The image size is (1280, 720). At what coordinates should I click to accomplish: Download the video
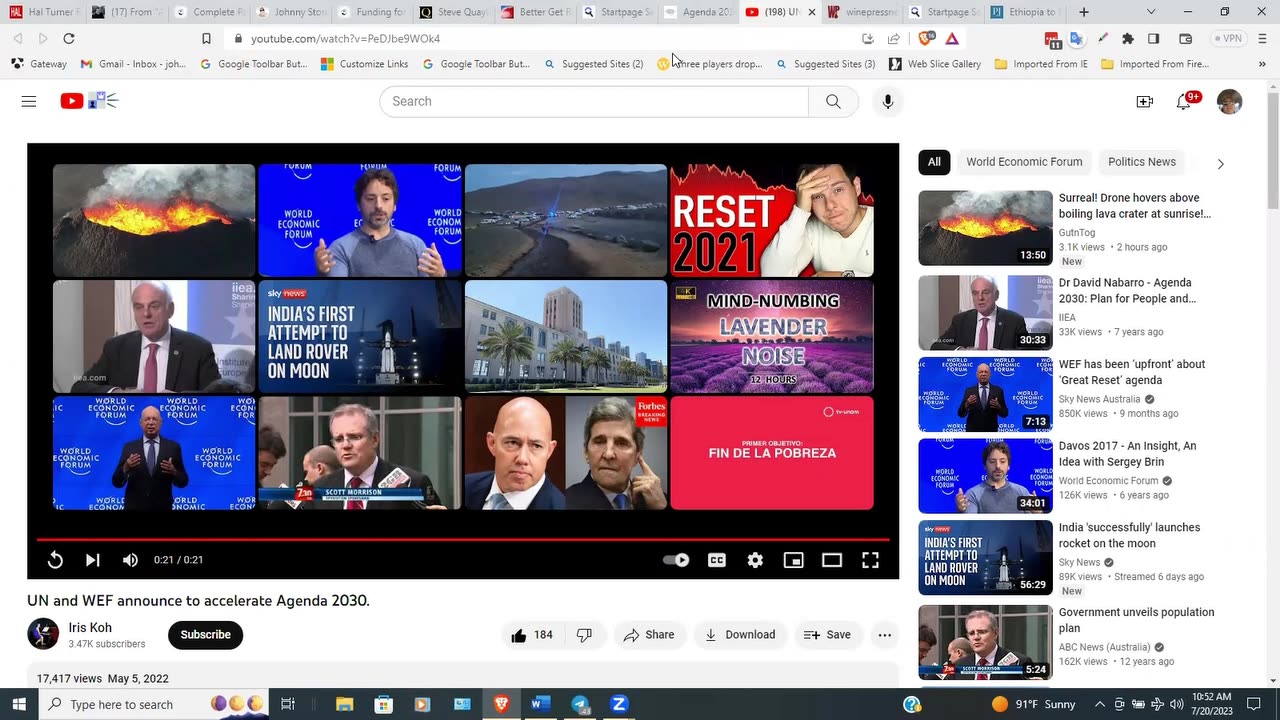click(740, 635)
